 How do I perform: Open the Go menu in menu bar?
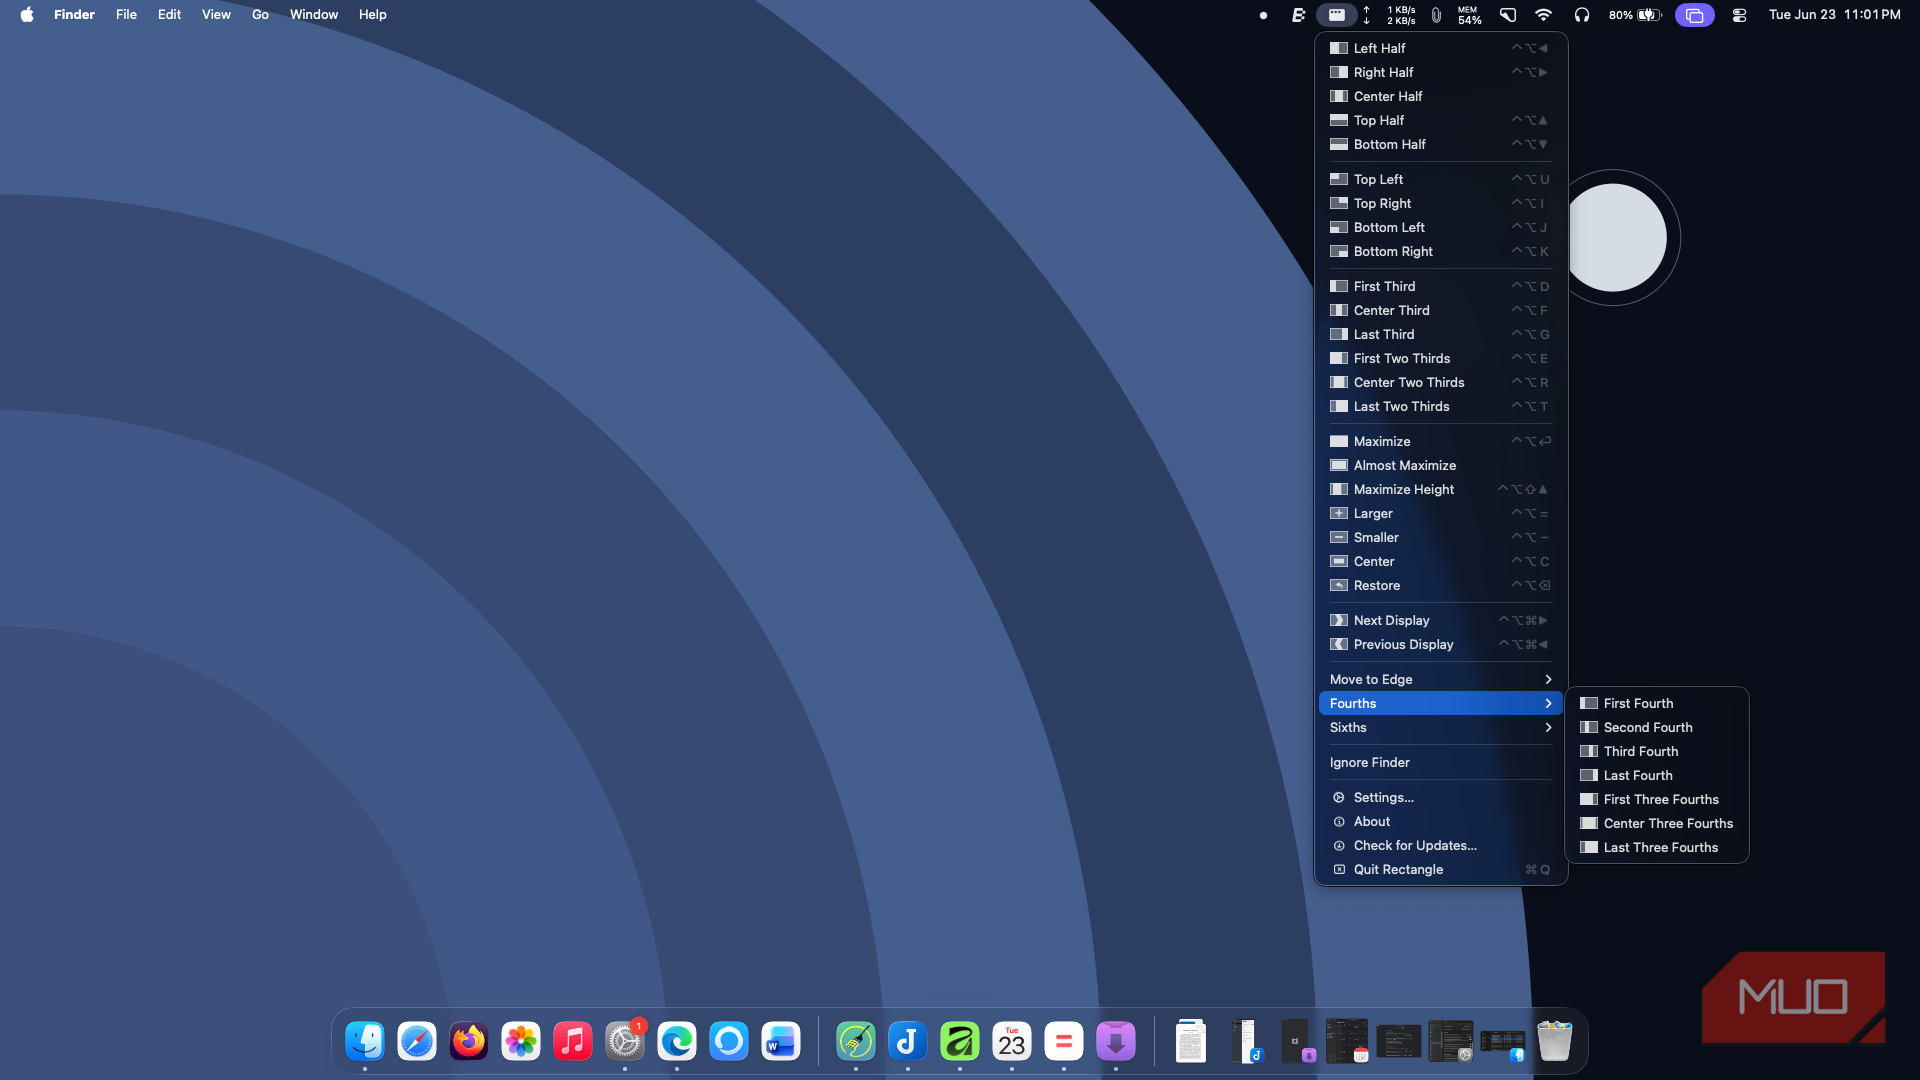click(260, 15)
